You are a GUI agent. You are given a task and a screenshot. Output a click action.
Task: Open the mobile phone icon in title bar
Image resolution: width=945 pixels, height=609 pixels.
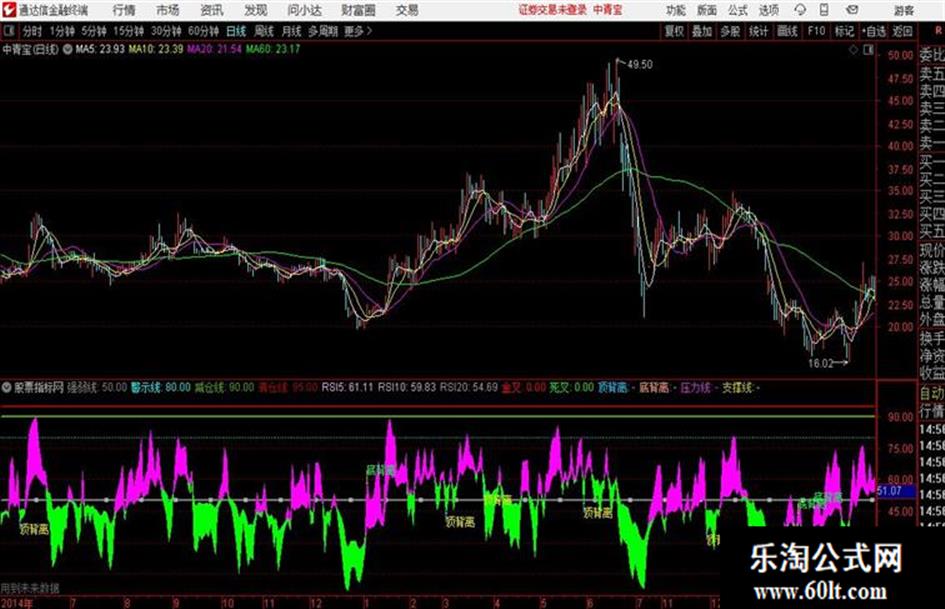coord(824,10)
